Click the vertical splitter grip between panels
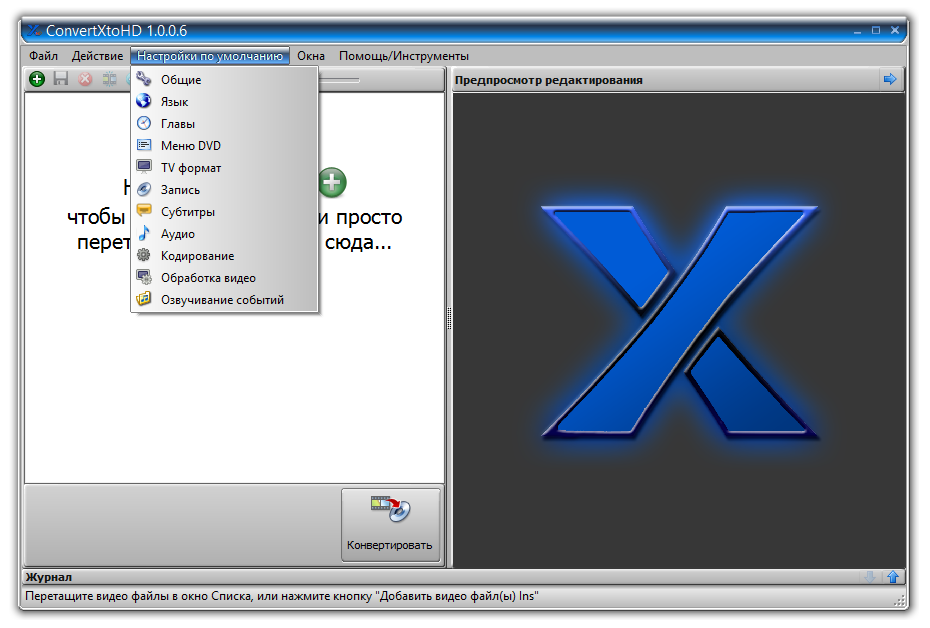930x628 pixels. coord(449,318)
